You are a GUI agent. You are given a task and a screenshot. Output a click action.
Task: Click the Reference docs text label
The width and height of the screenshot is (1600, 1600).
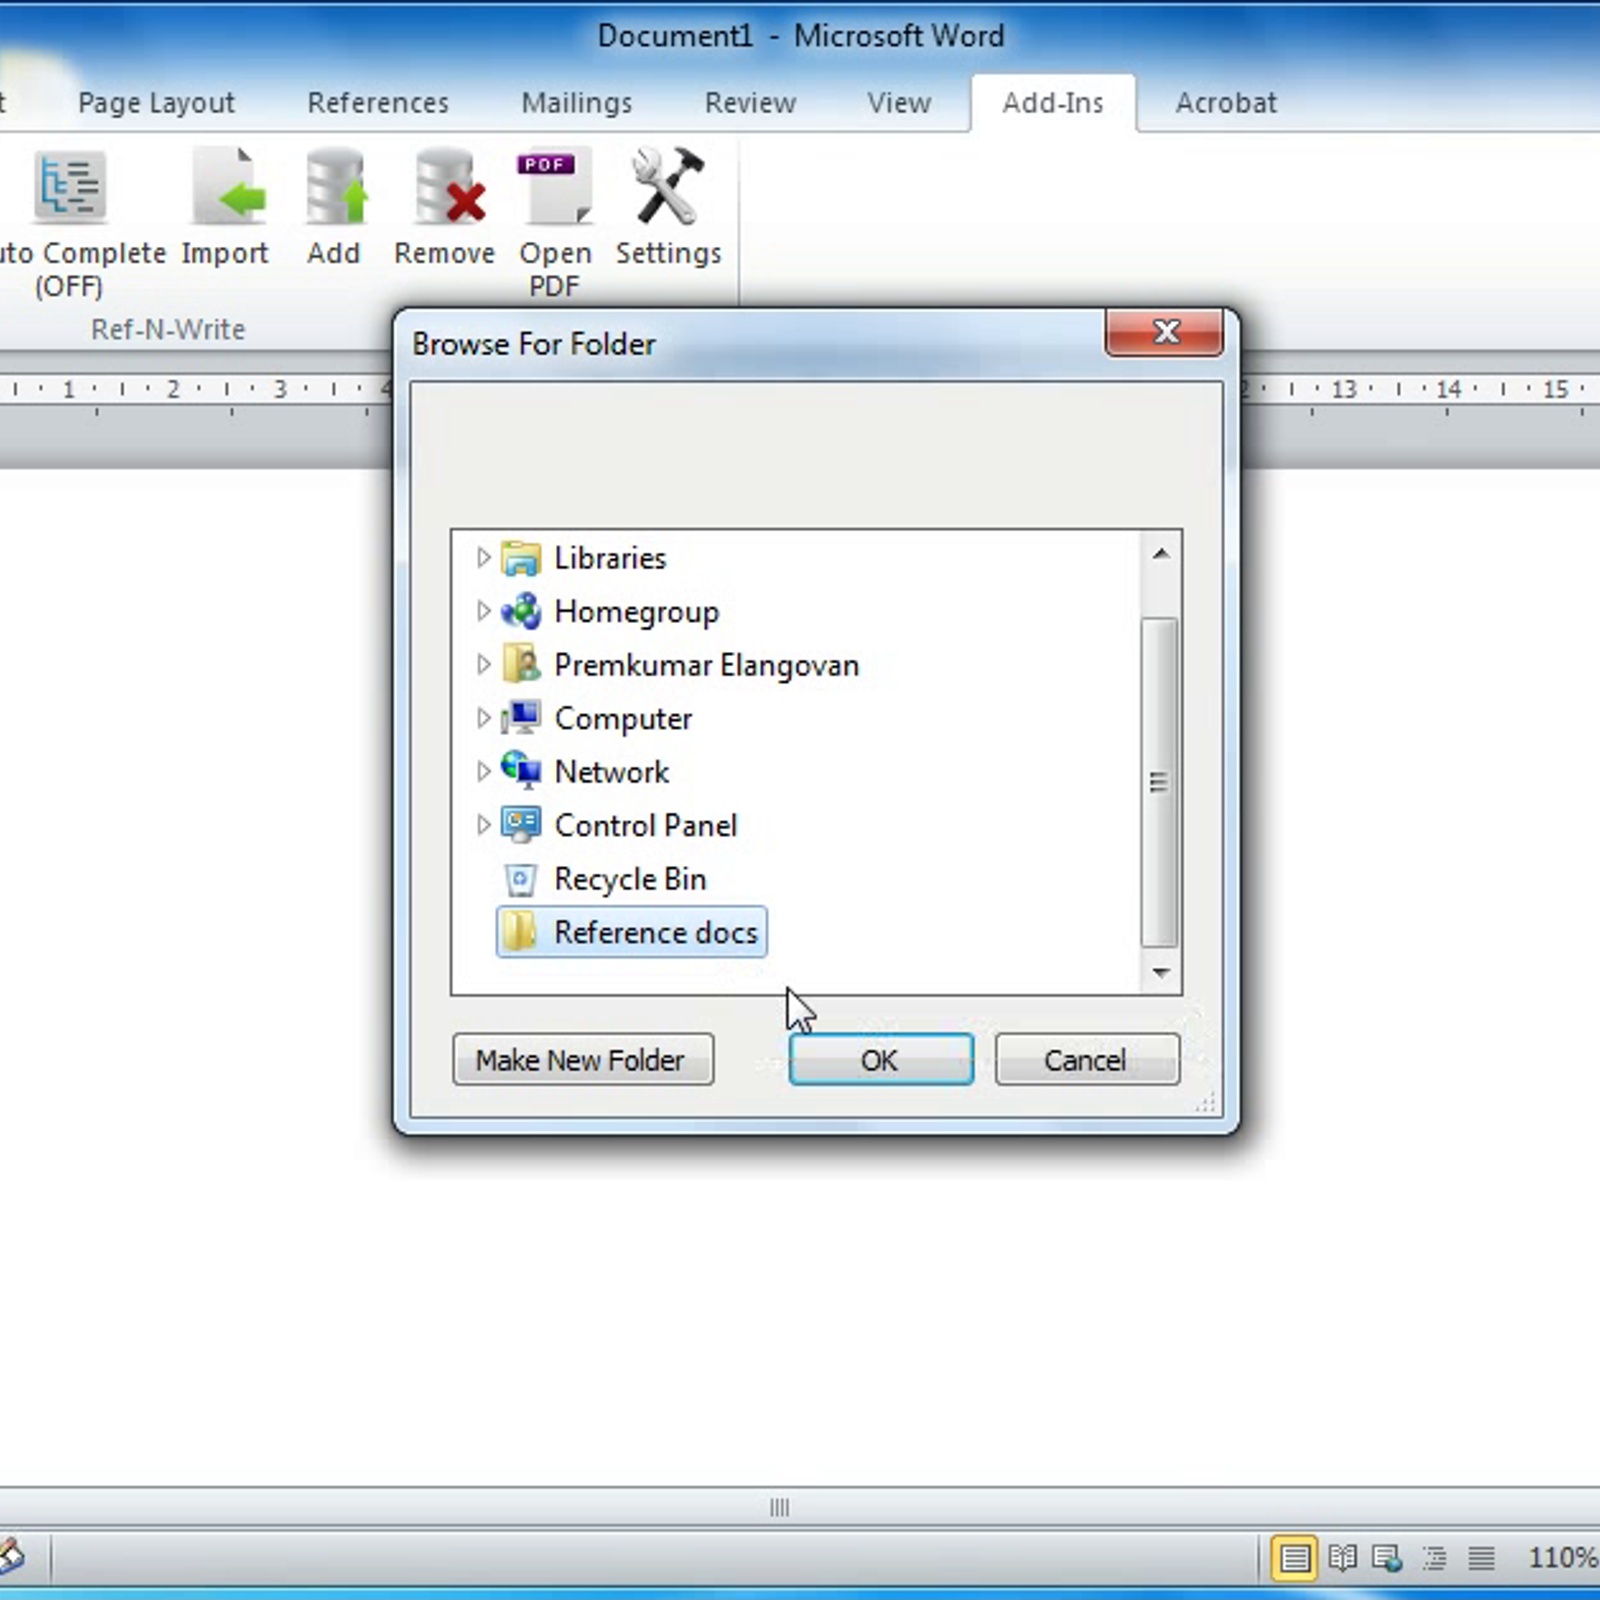coord(656,933)
